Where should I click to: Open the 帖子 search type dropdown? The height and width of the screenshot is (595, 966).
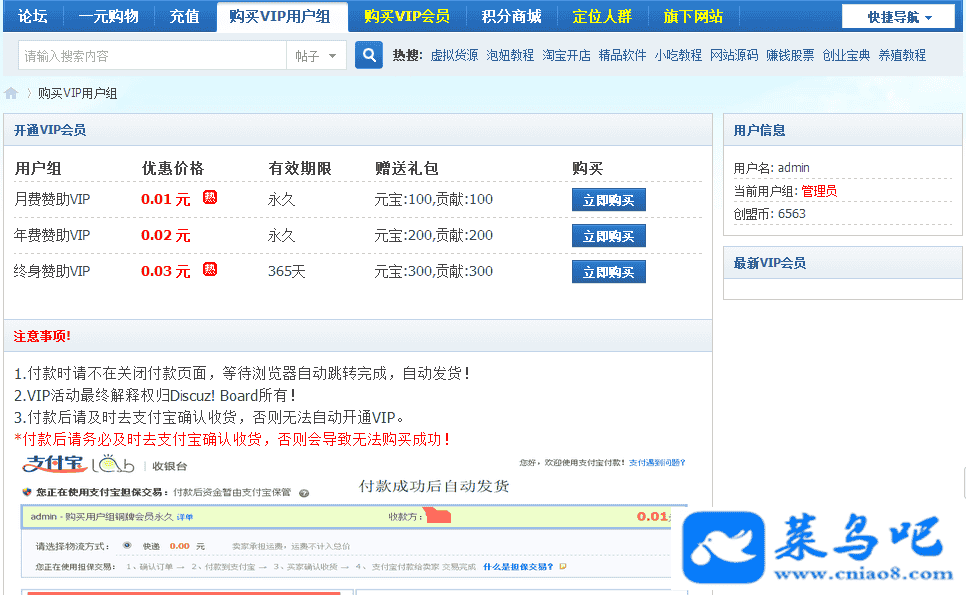click(x=316, y=56)
